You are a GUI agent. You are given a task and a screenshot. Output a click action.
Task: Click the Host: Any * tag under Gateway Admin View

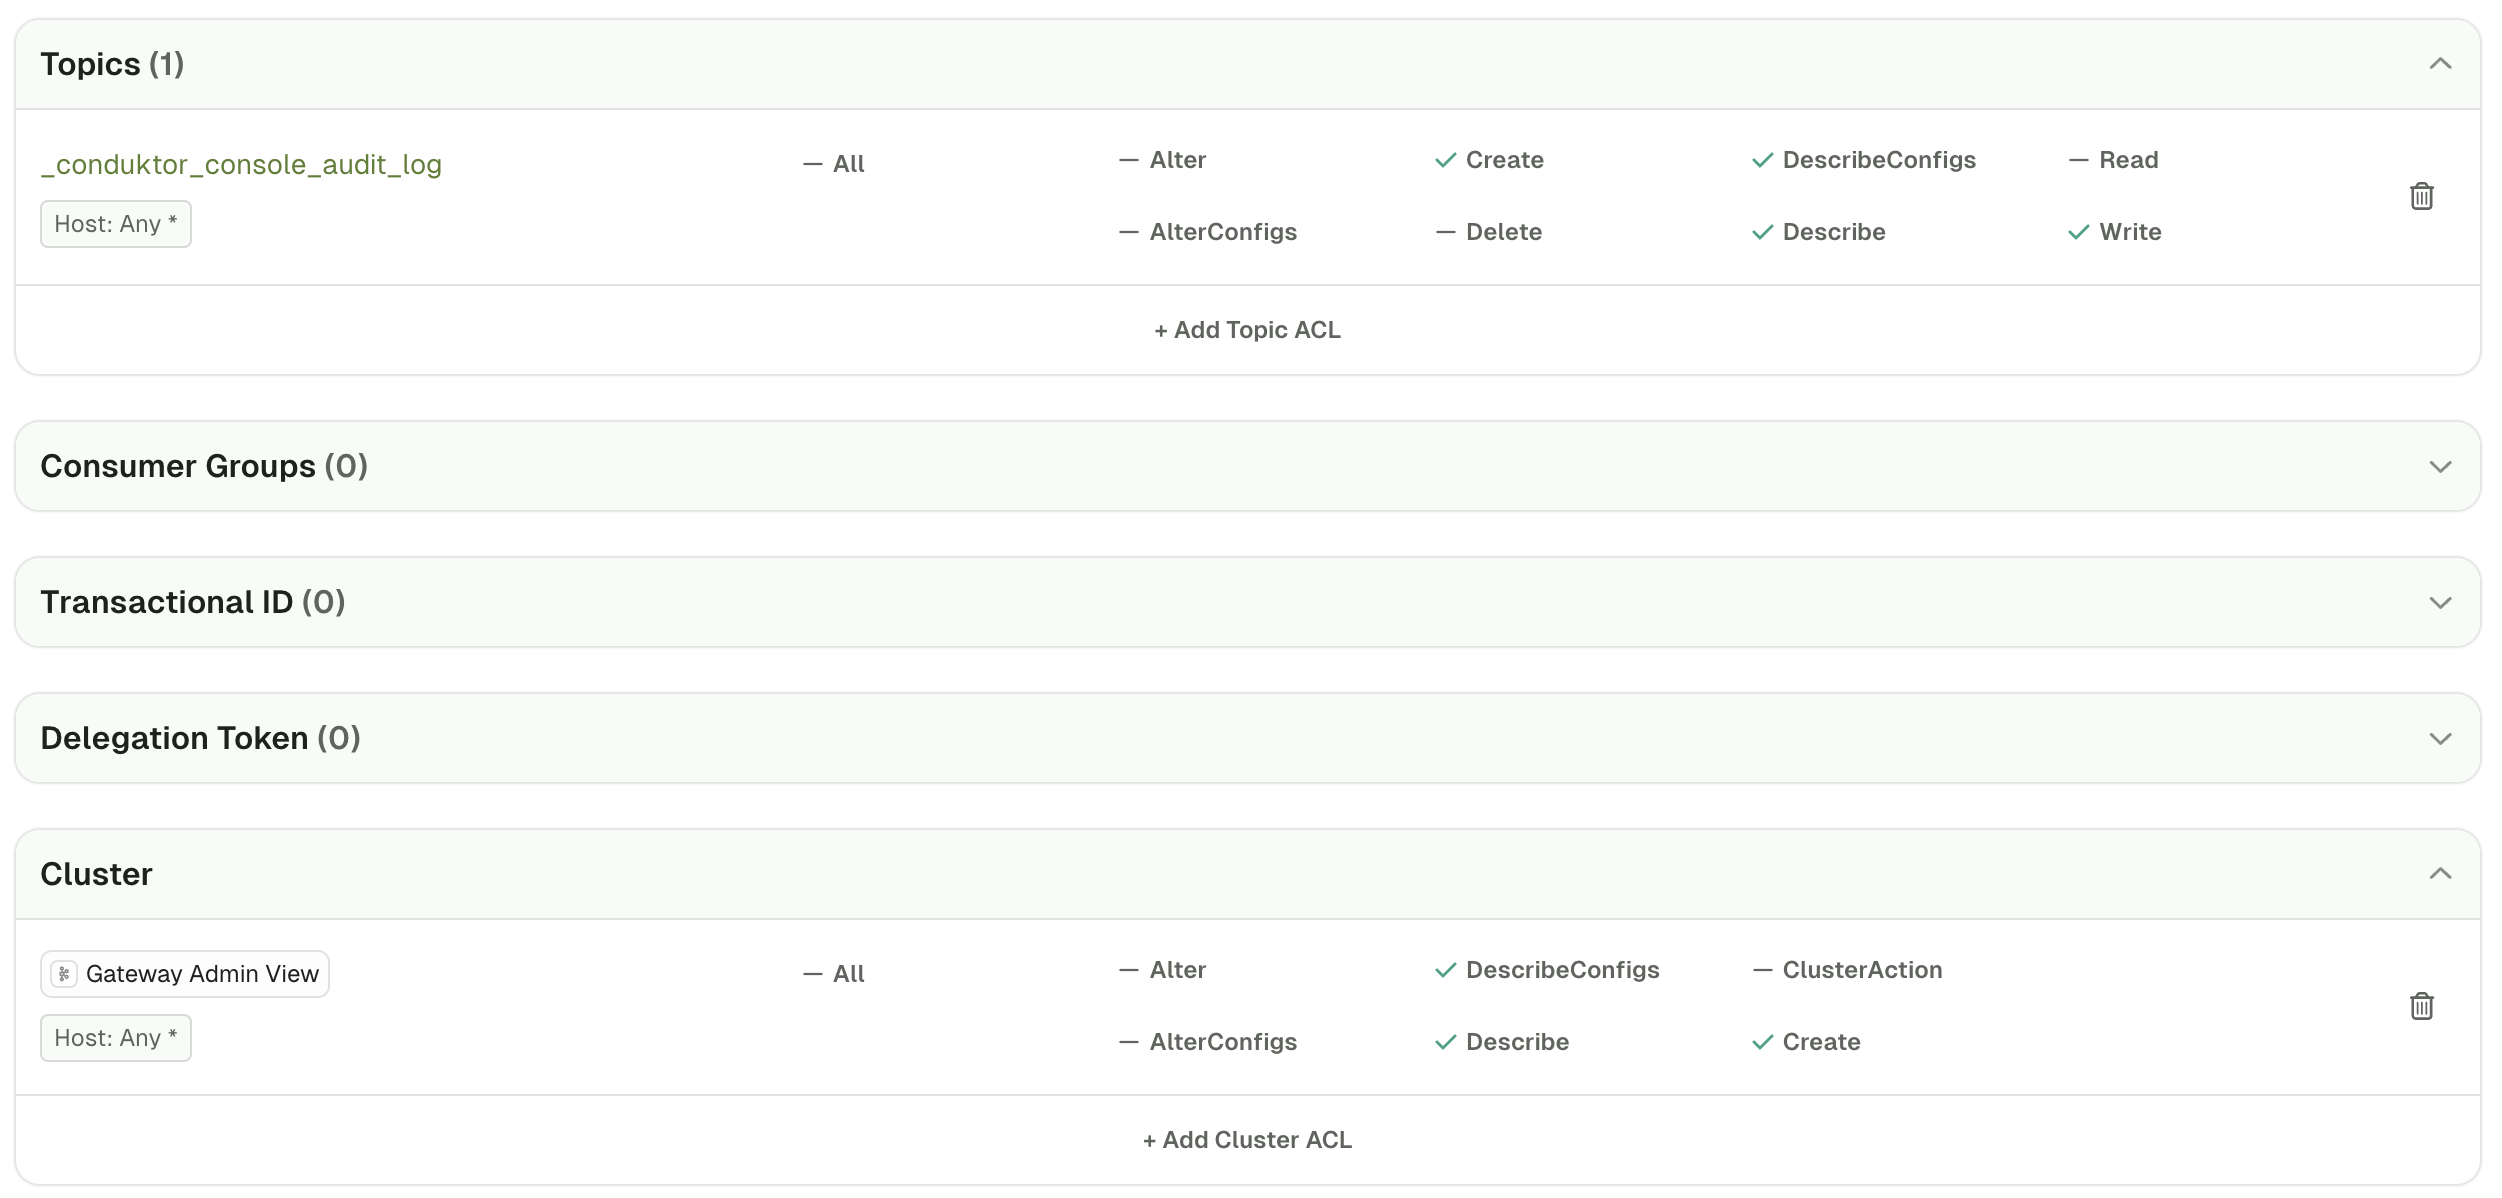(x=116, y=1038)
